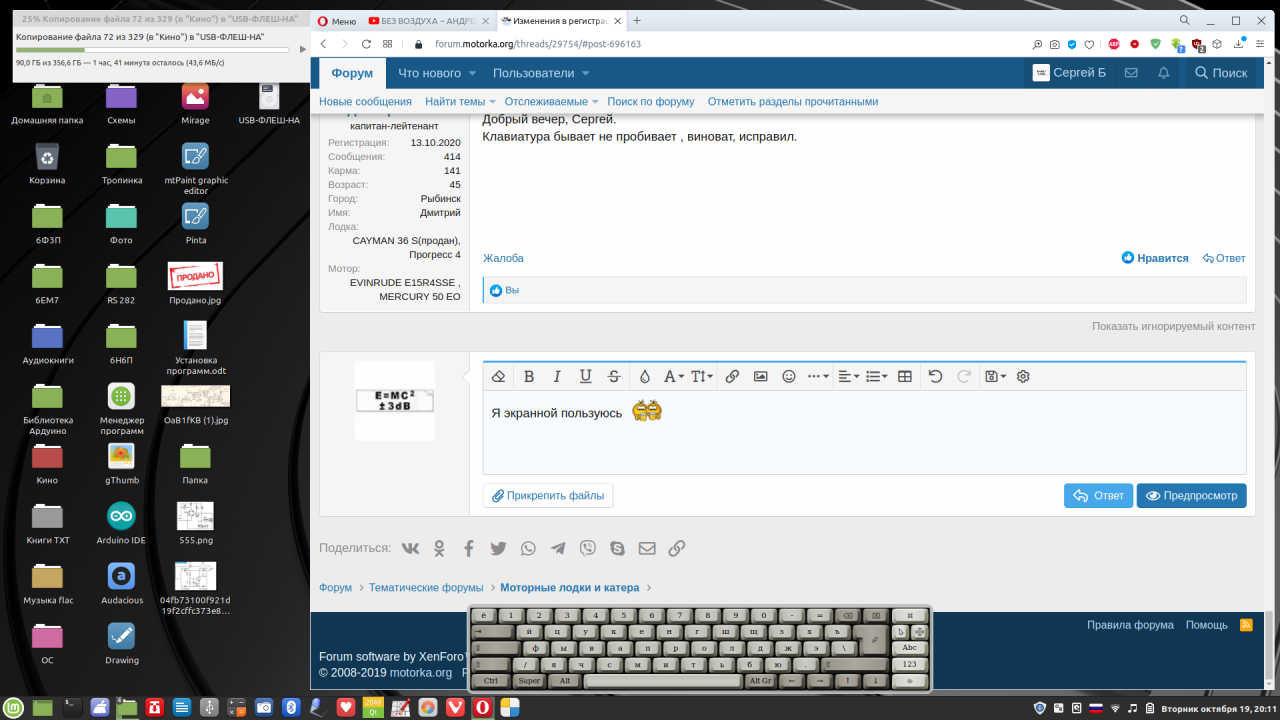Switch to the YouTube 'БЕЗ ВОЗДУХА' browser tab

(428, 20)
